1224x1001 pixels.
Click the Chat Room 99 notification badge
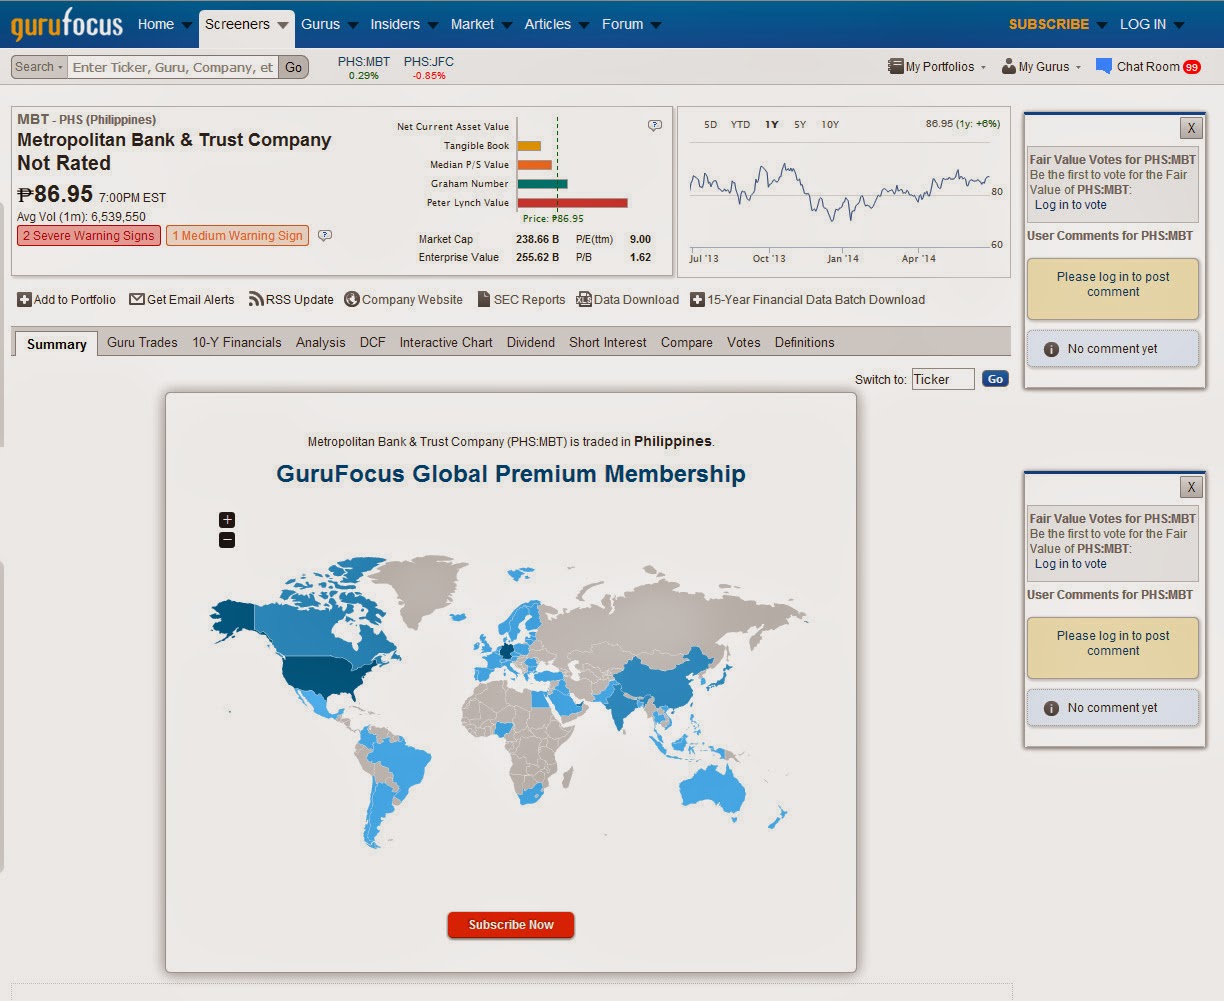(x=1191, y=67)
